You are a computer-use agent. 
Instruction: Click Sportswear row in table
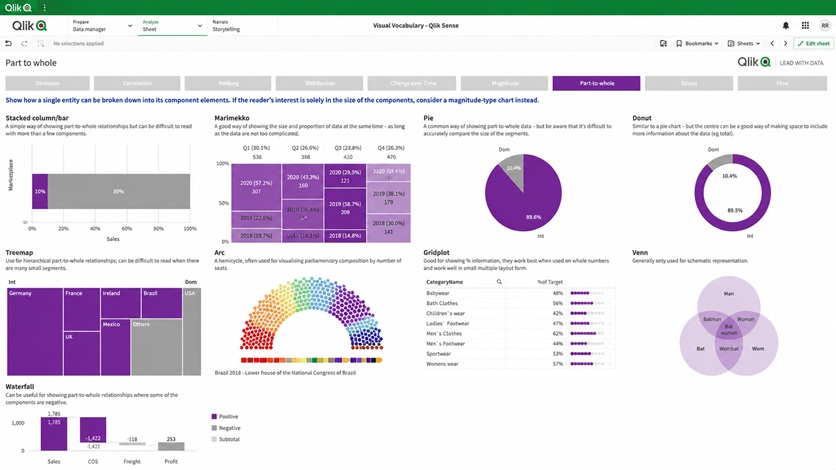coord(519,354)
